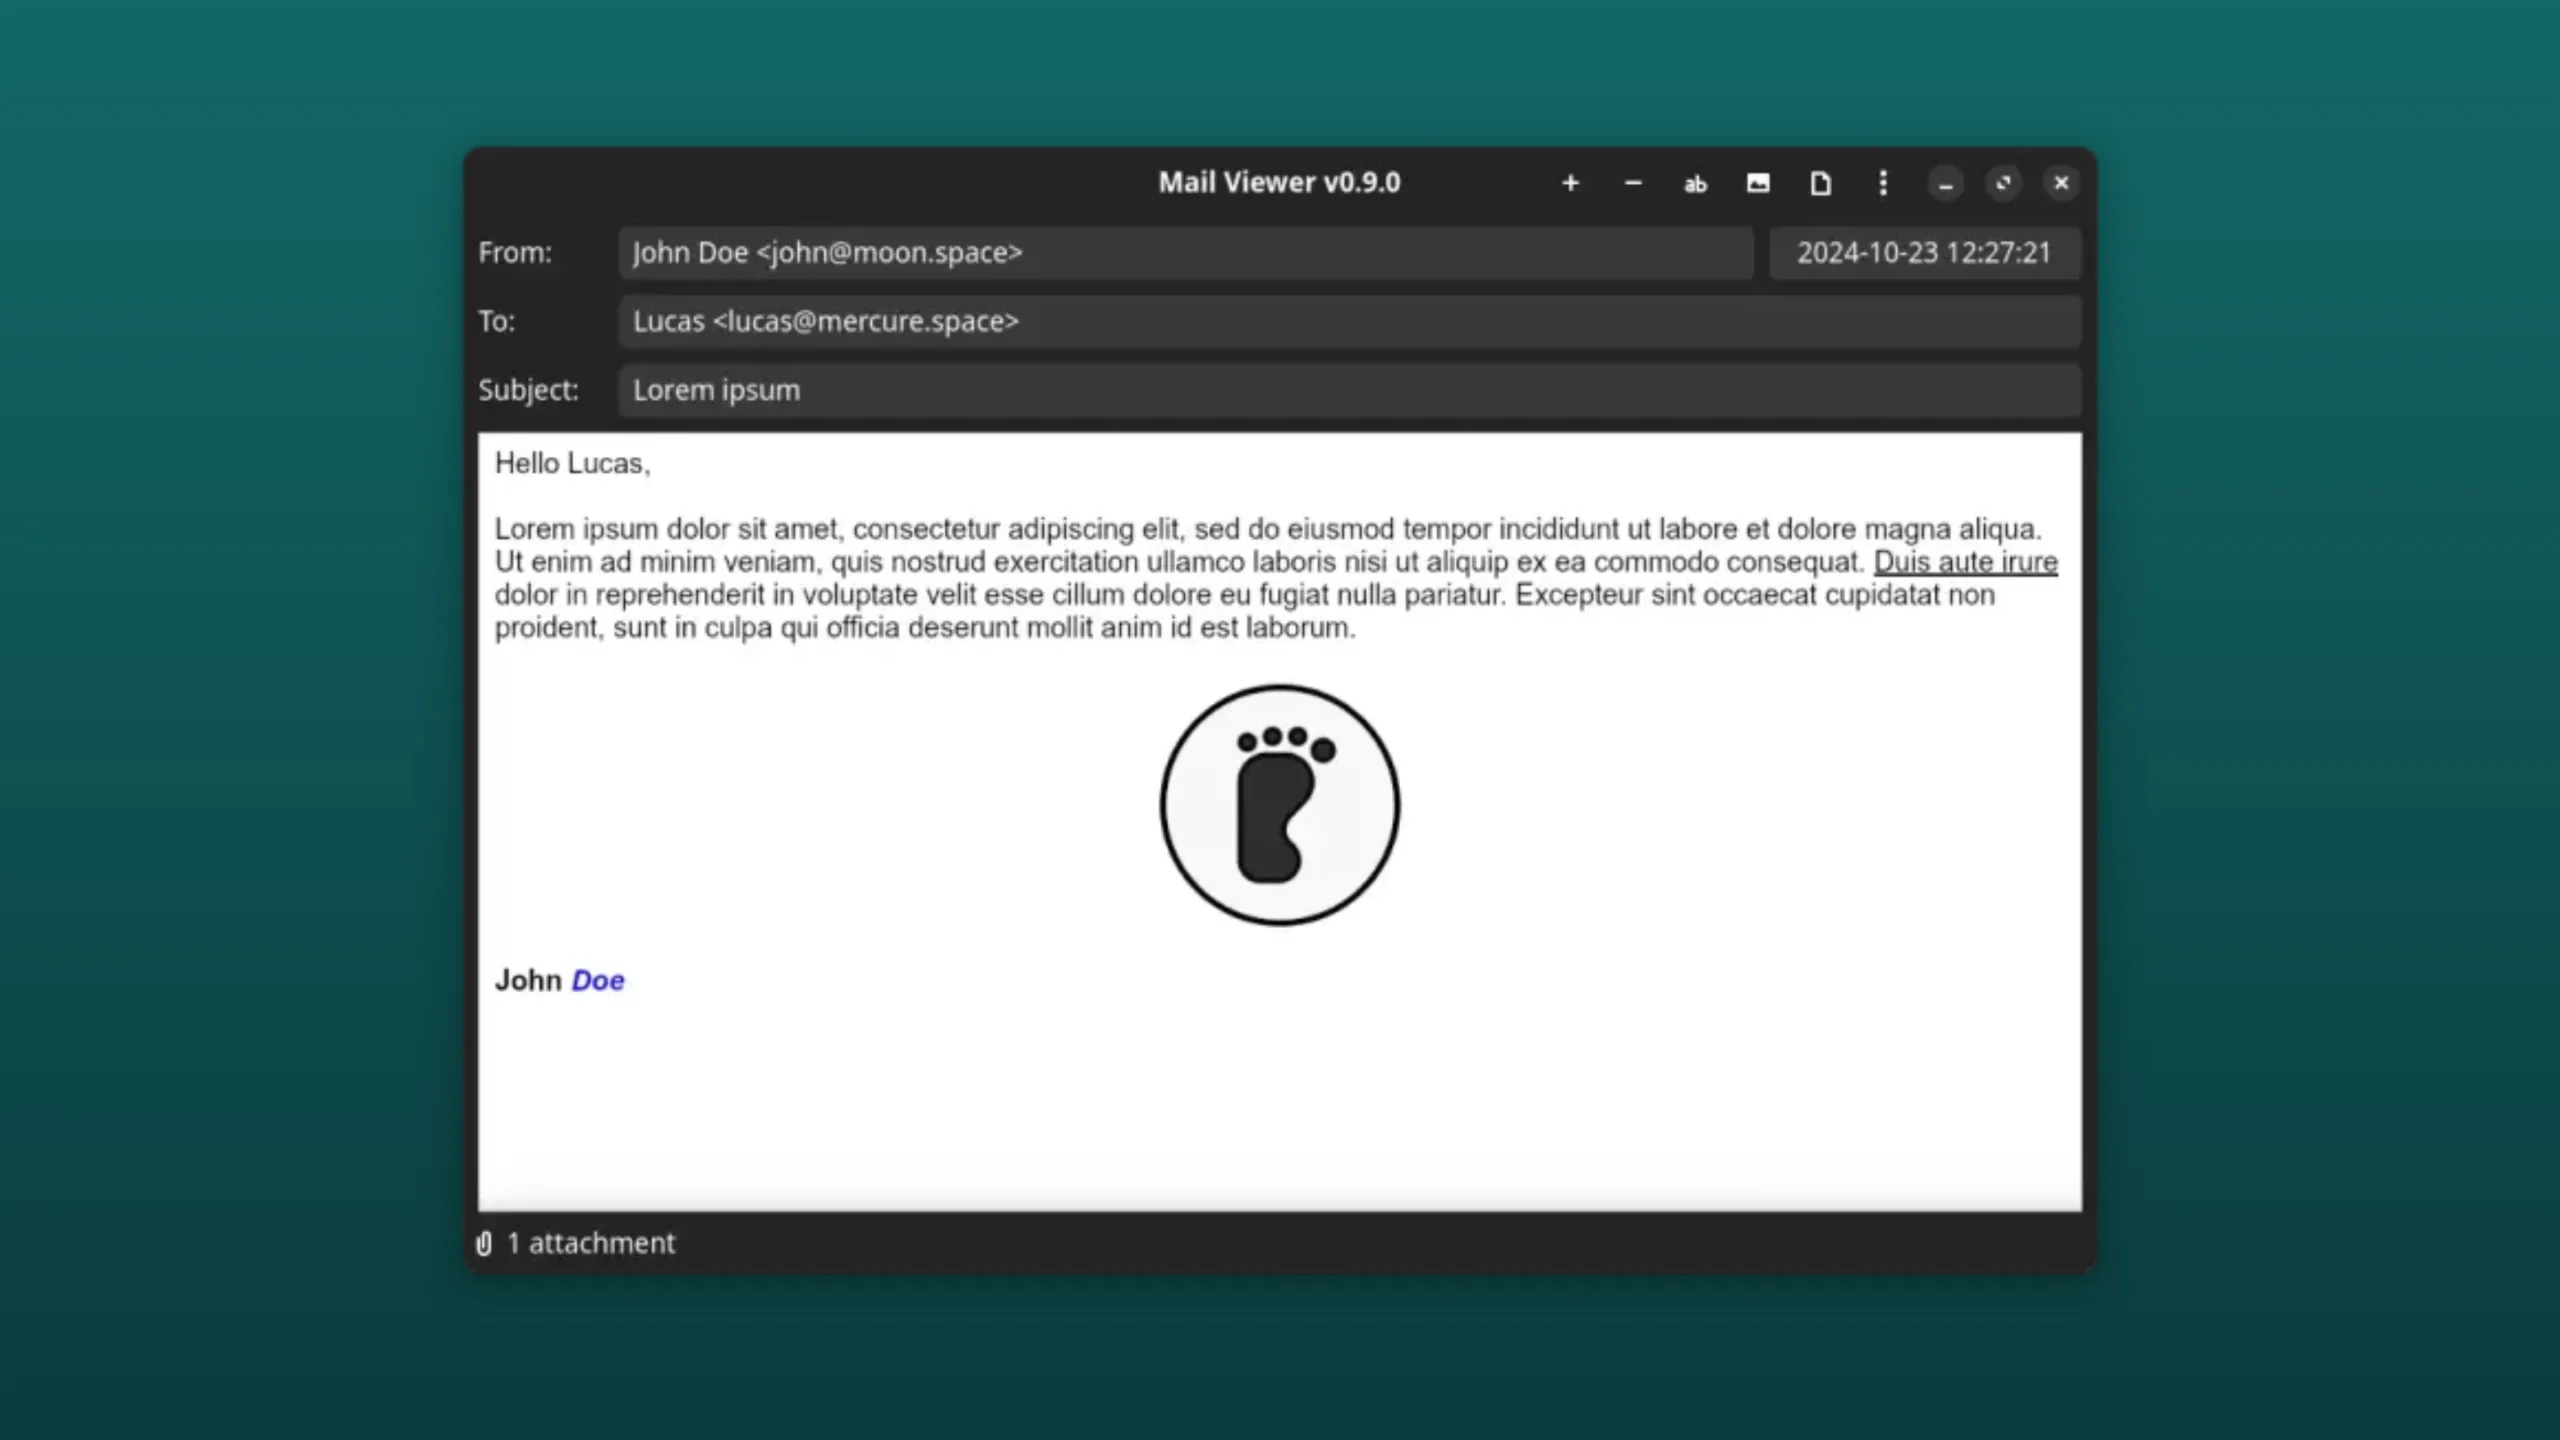The image size is (2560, 1440).
Task: Follow the Duis aute irure link
Action: pos(1965,562)
